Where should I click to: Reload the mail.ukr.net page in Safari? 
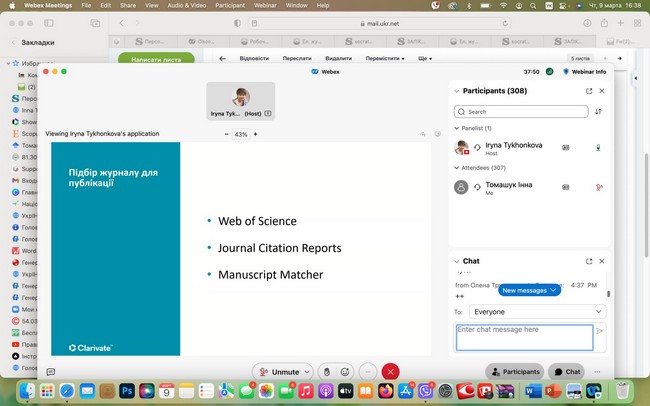click(x=505, y=23)
